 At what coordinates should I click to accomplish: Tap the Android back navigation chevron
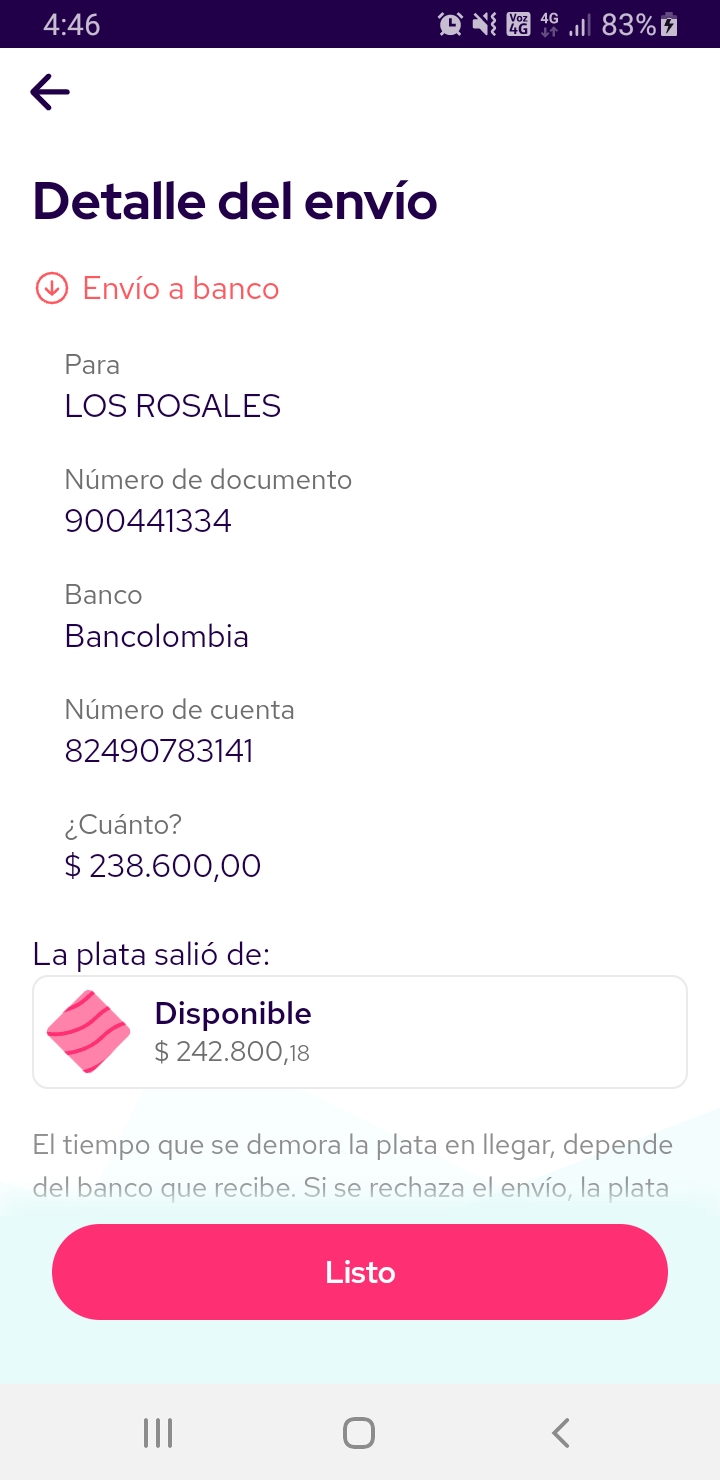(561, 1433)
